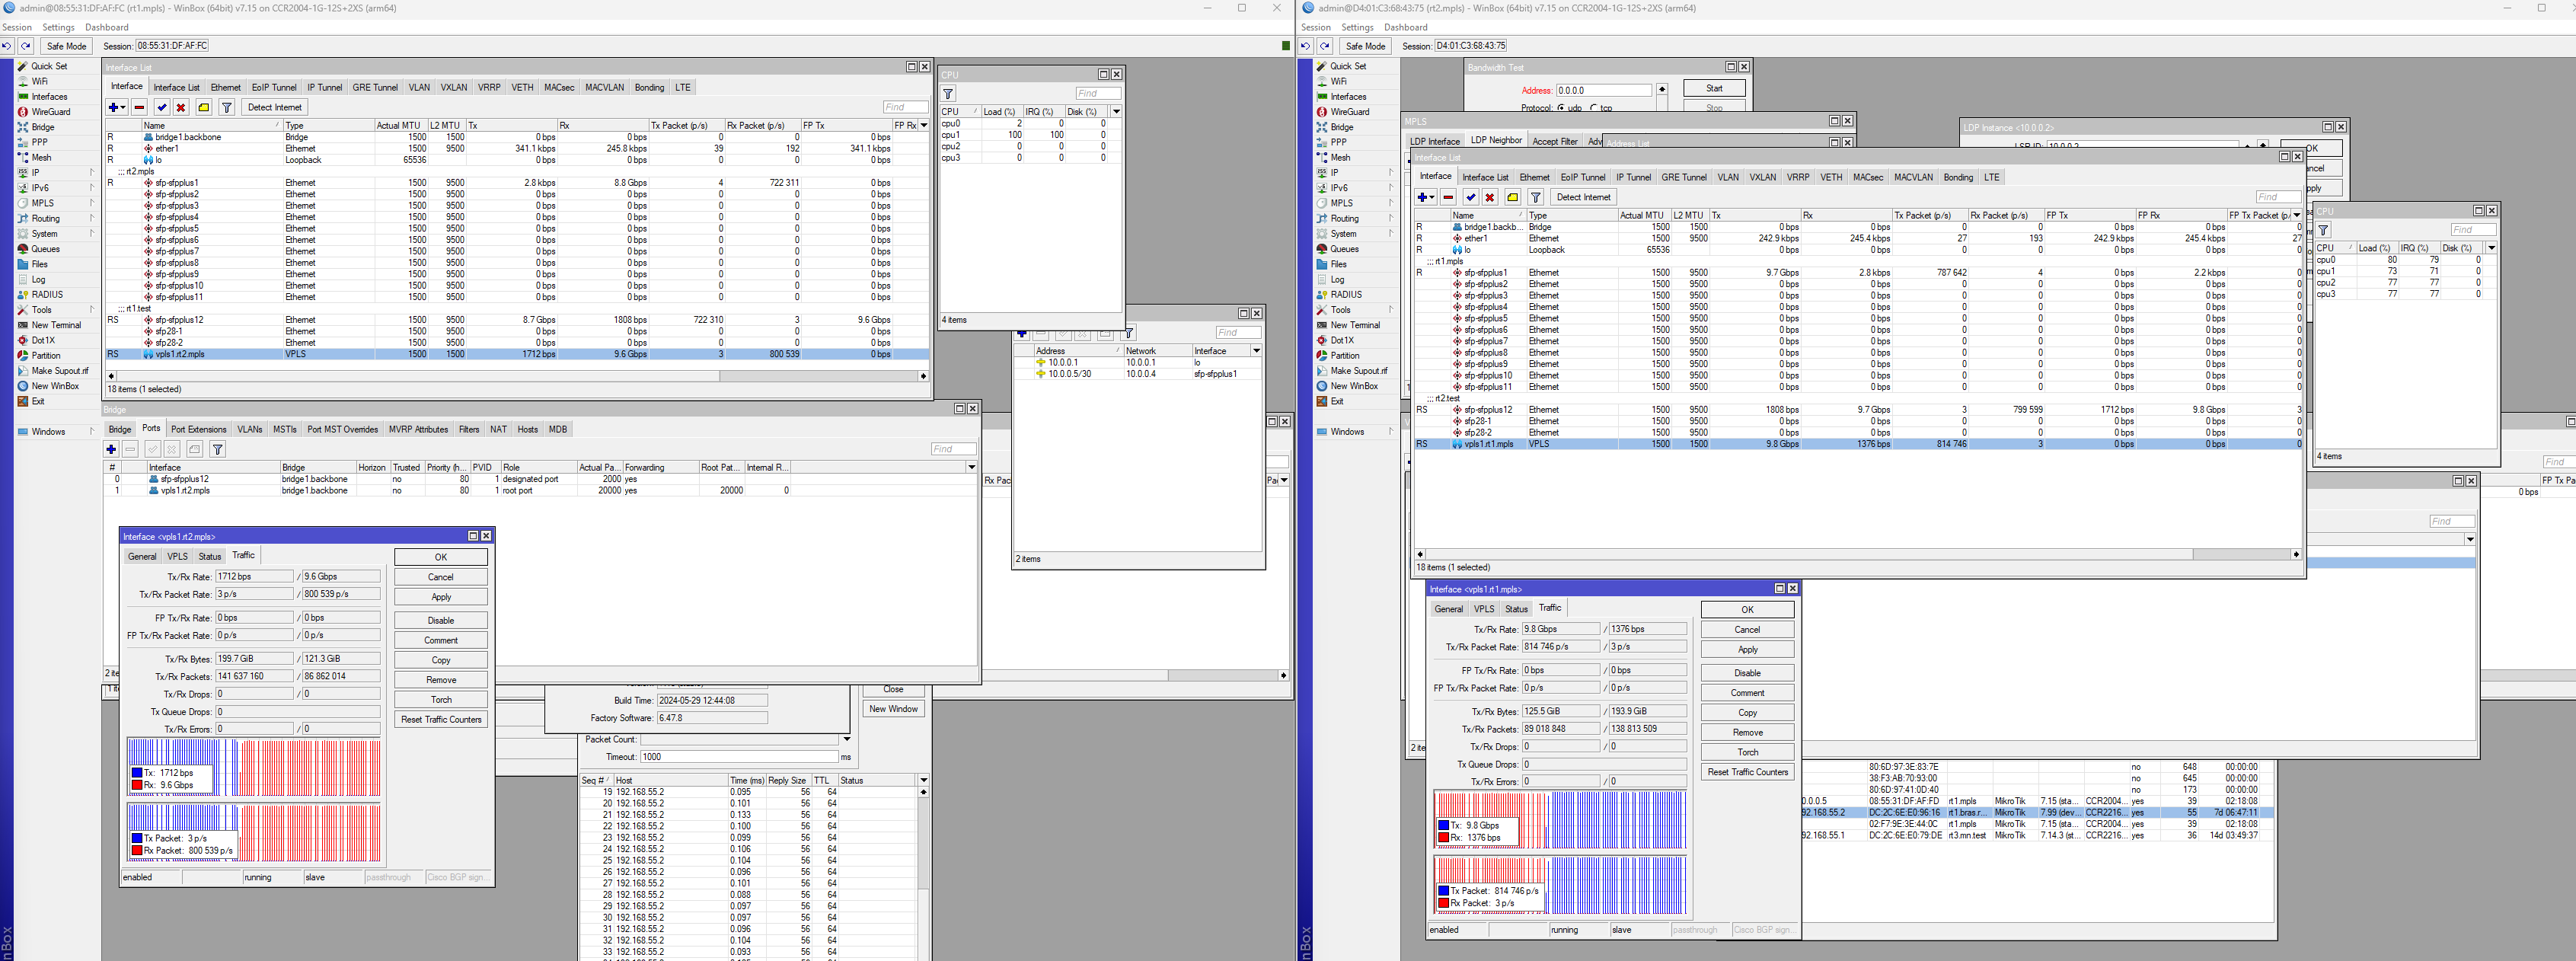Click blue checkmark Enable icon in right rt2.mpls Interface List
This screenshot has width=2576, height=961.
(x=1470, y=197)
